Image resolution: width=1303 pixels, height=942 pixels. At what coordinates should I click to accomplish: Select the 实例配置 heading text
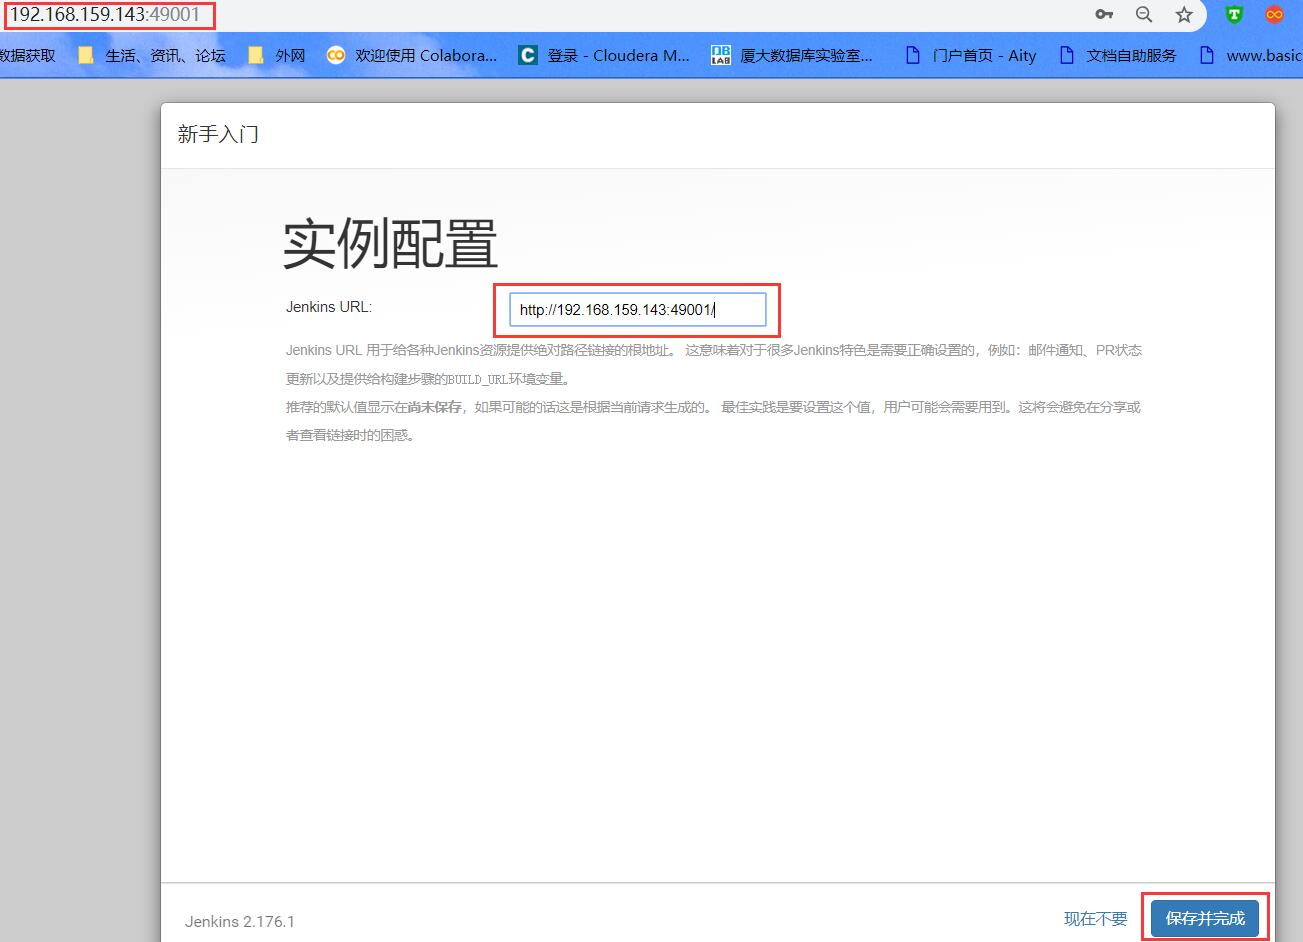[x=390, y=244]
